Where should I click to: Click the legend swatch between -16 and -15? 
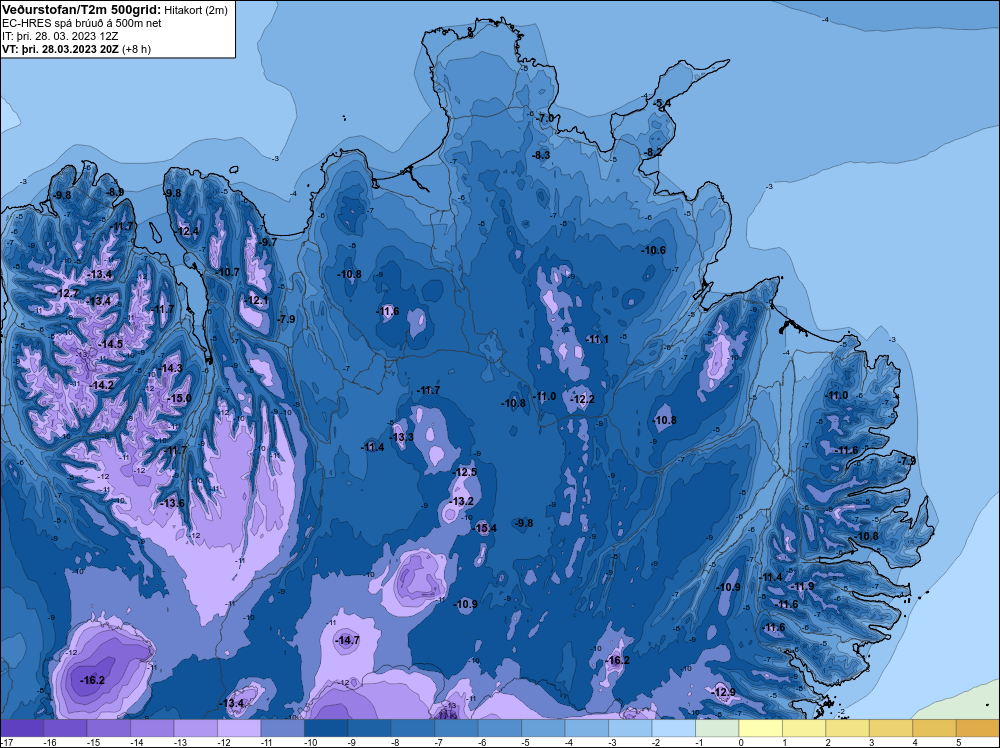[66, 728]
